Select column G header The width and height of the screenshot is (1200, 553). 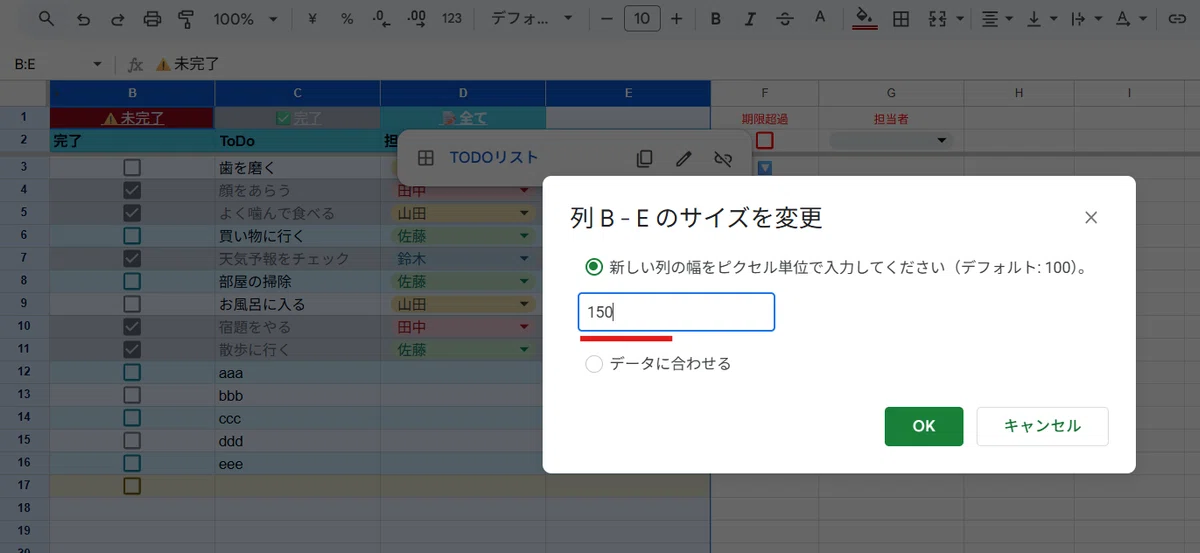click(889, 93)
